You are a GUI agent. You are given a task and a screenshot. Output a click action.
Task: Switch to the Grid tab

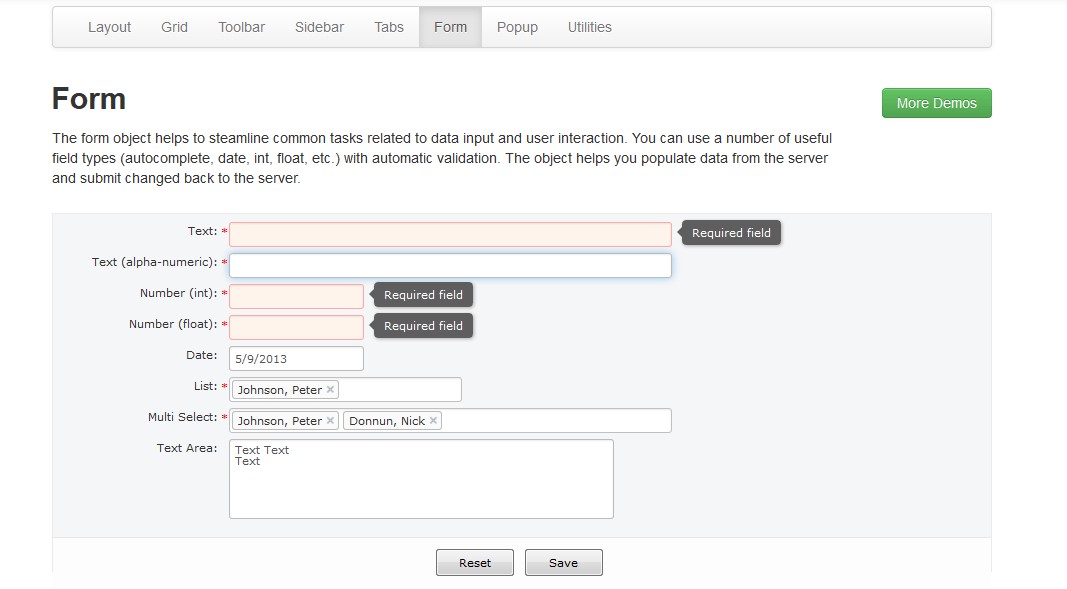(x=174, y=27)
